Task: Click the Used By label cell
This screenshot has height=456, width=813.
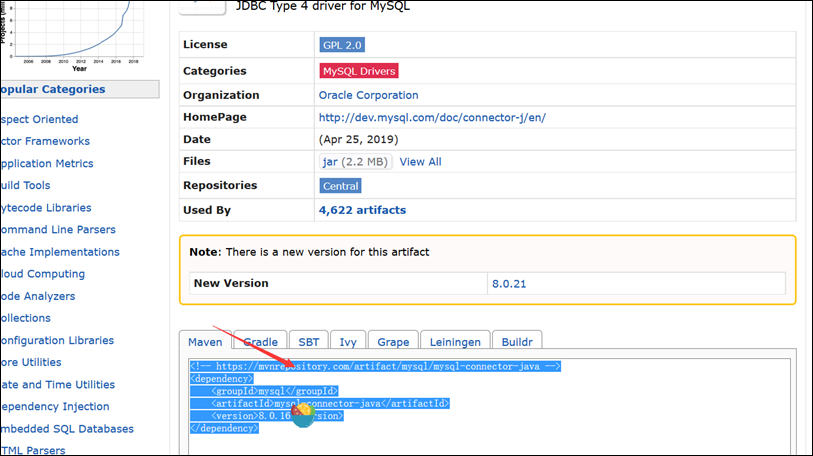Action: click(246, 210)
